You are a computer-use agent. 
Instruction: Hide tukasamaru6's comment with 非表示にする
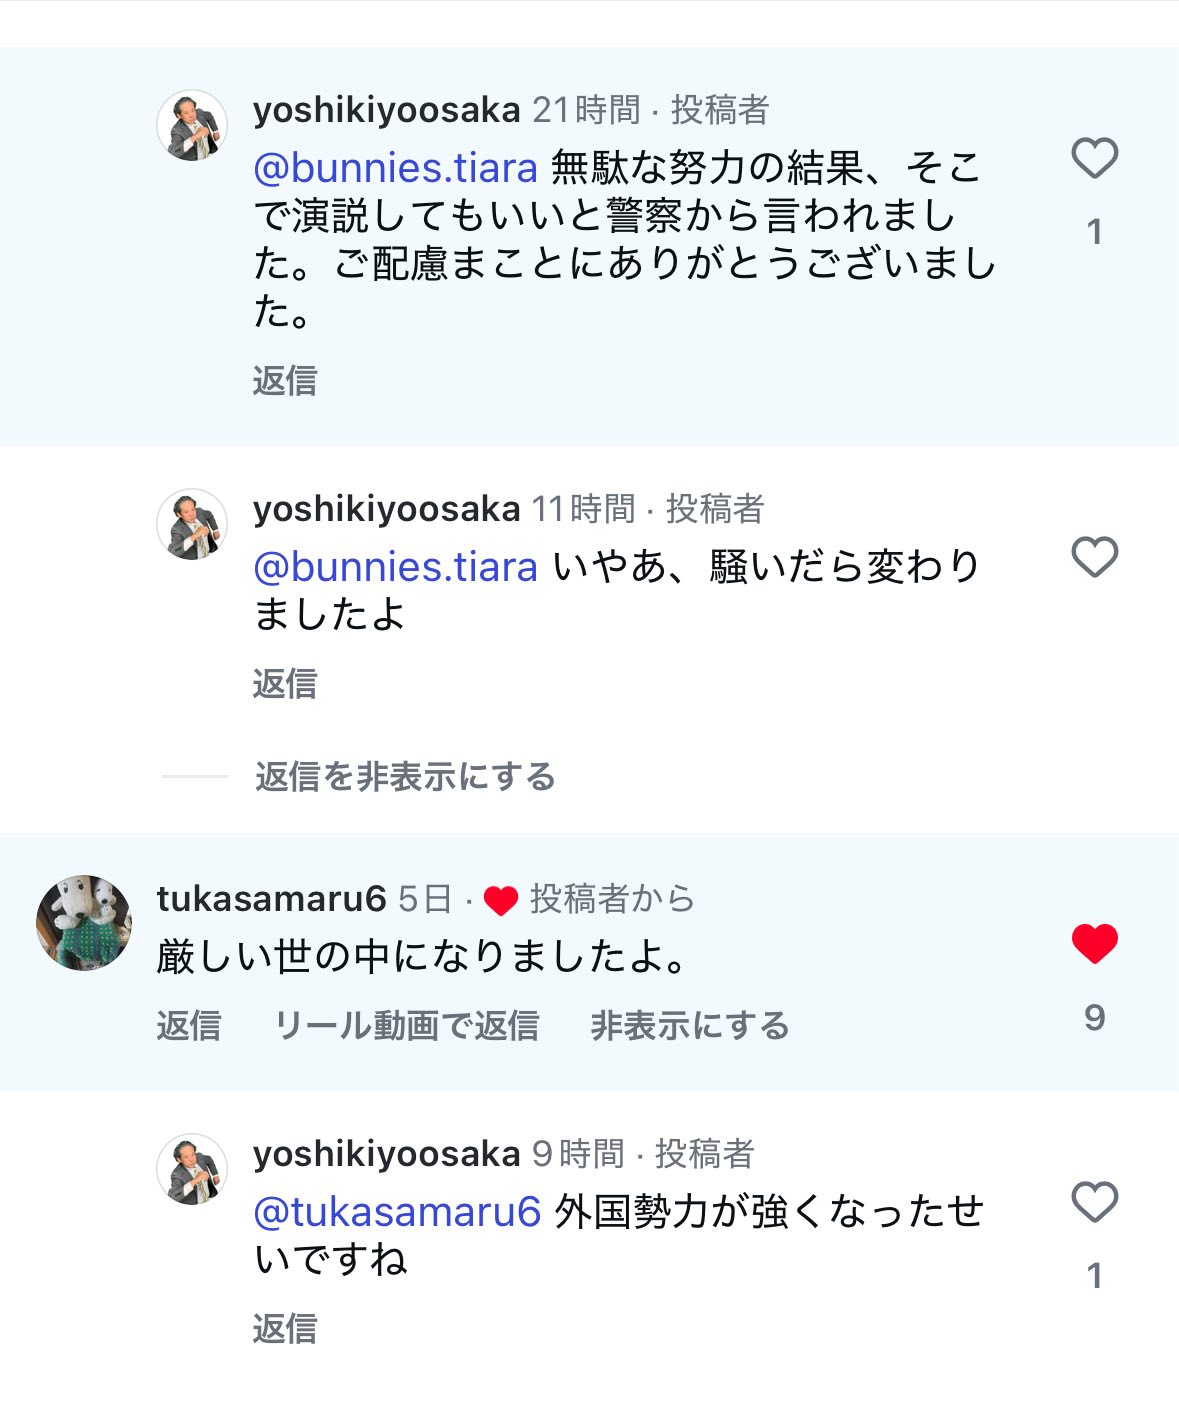690,1026
